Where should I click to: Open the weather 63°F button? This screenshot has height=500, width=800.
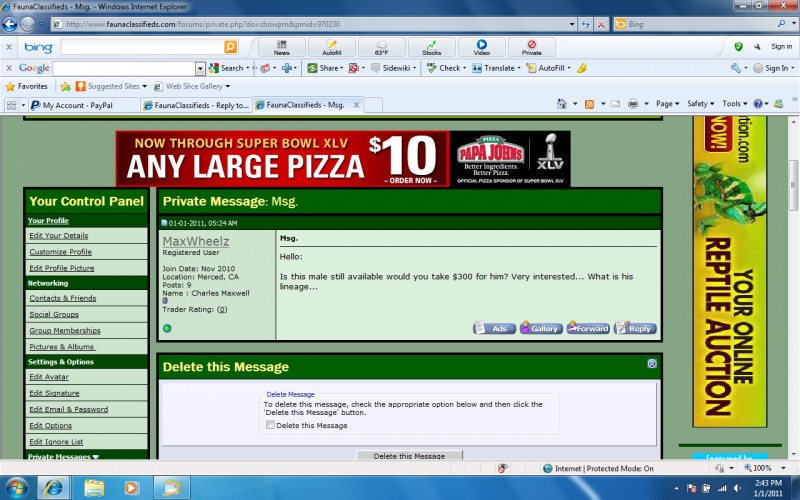coord(382,47)
